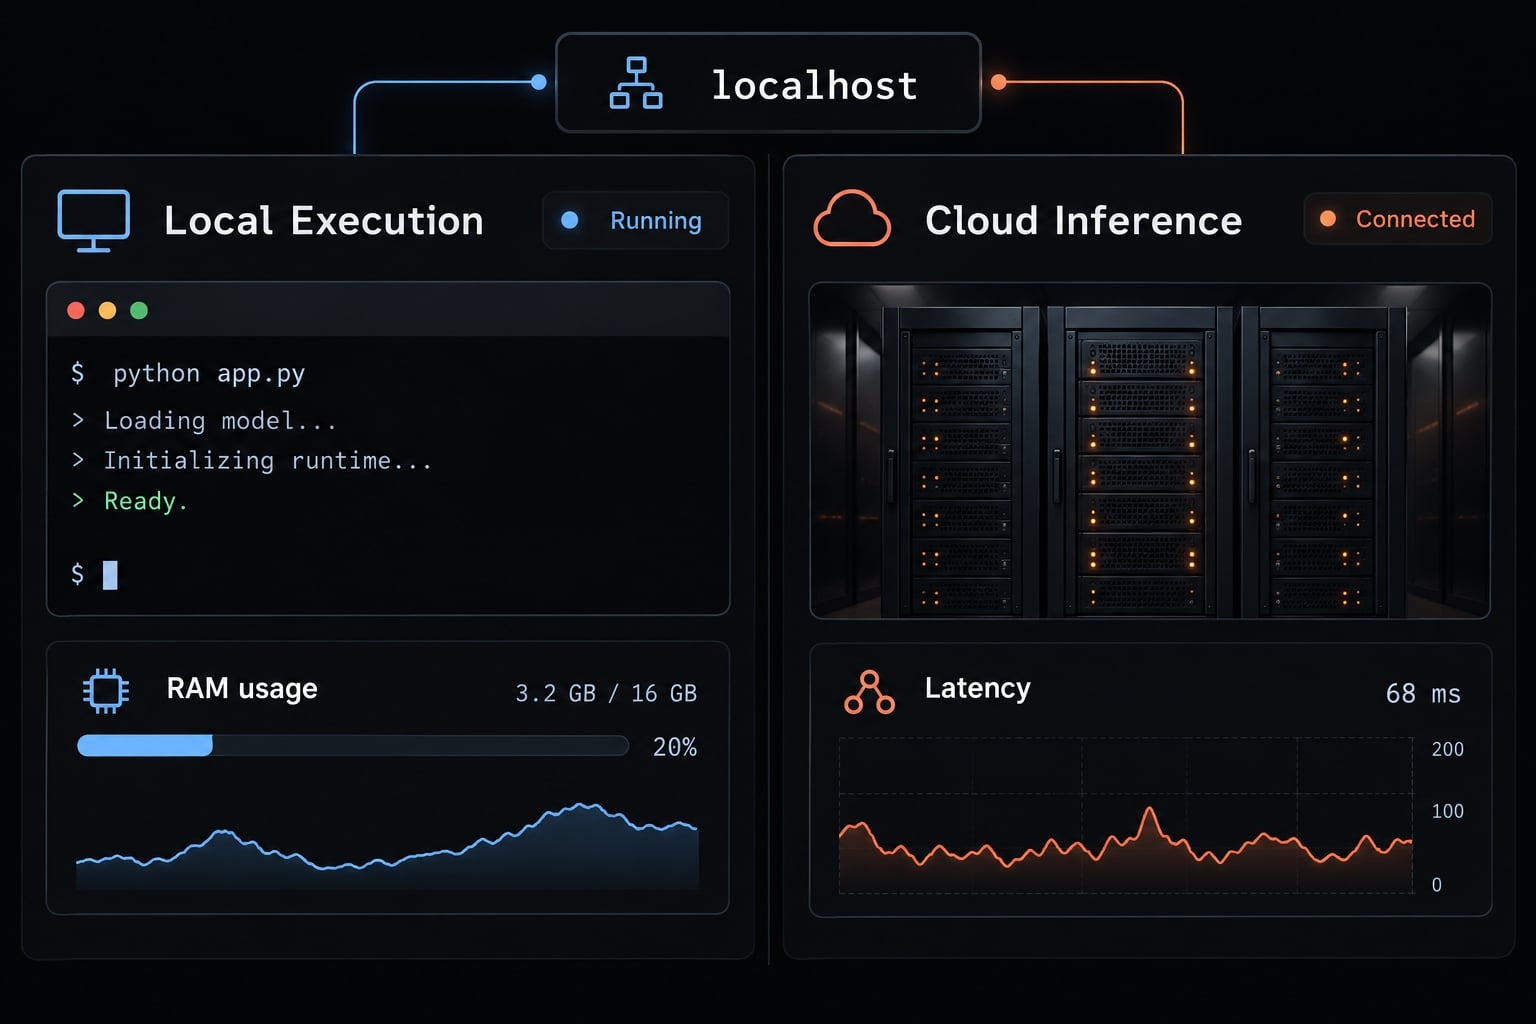This screenshot has width=1536, height=1024.
Task: Click the green 'Ready.' output line
Action: (130, 501)
